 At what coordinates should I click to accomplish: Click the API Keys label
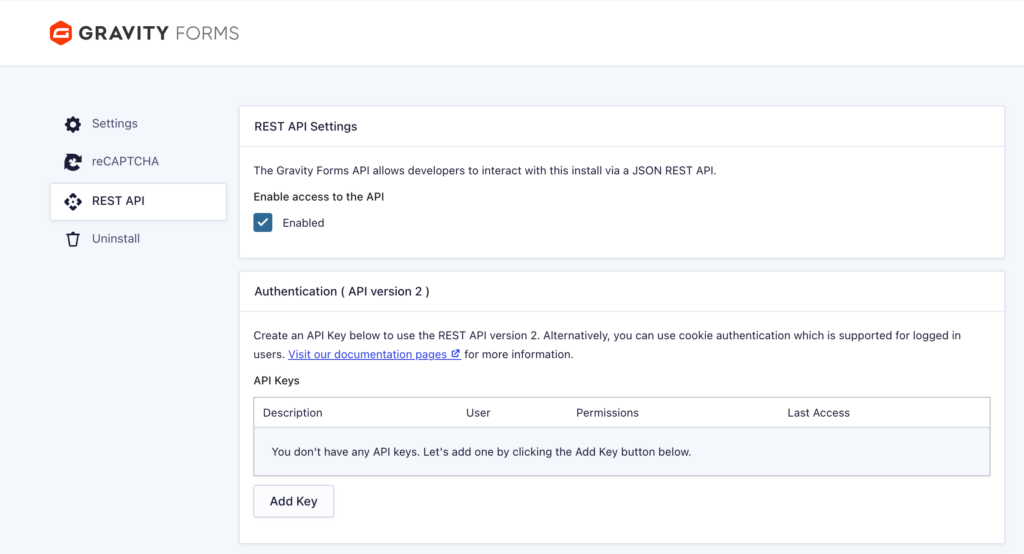pyautogui.click(x=276, y=380)
